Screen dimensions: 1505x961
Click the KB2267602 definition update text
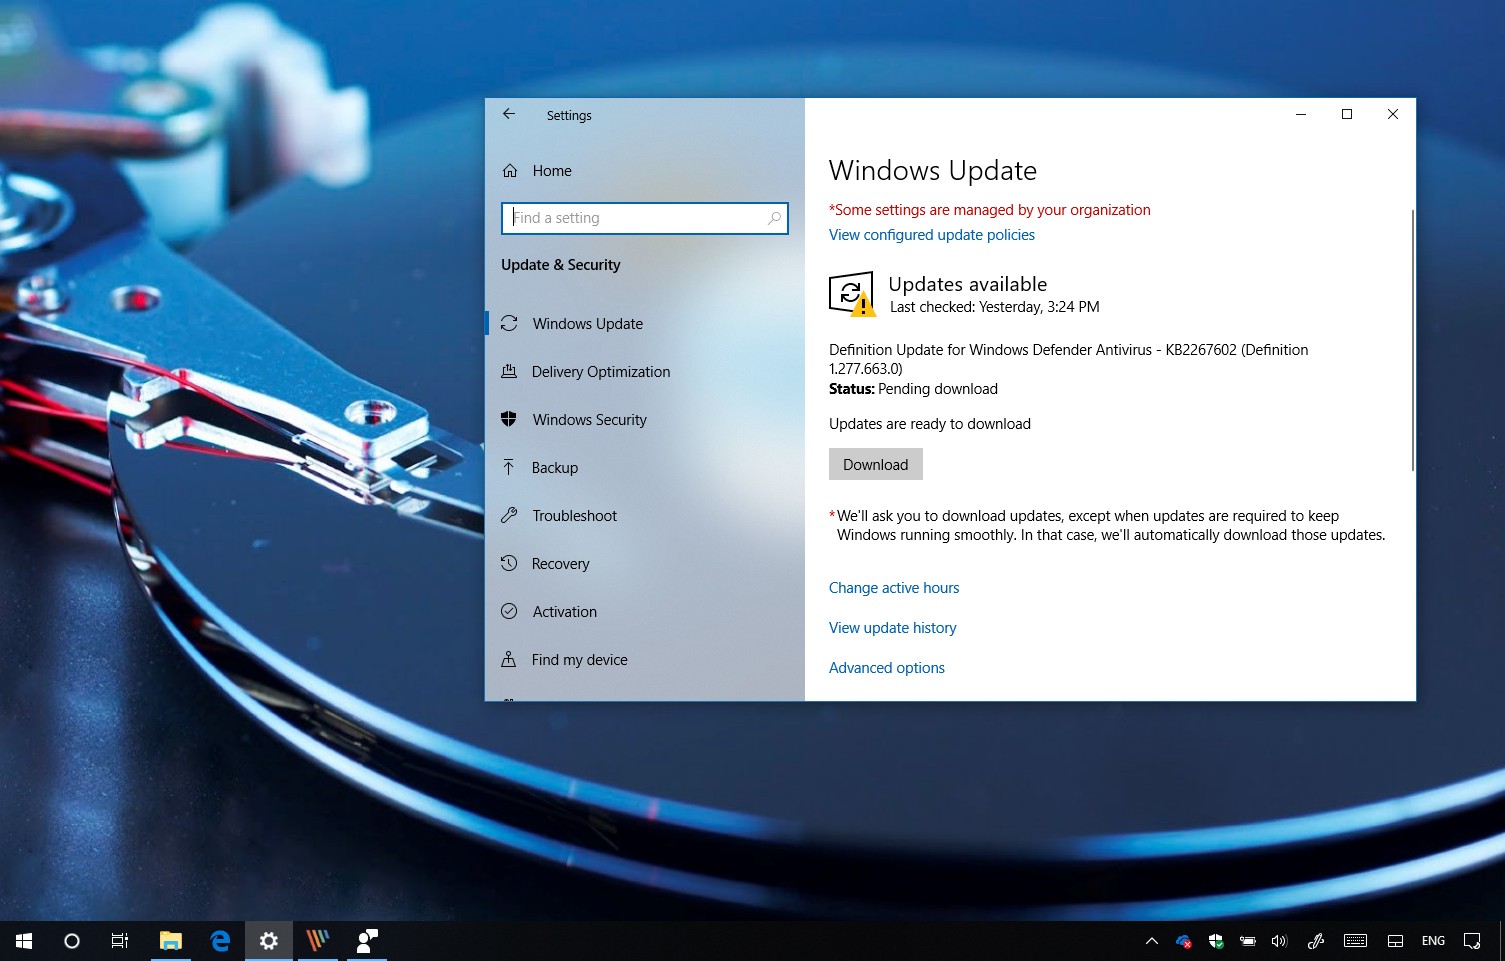[x=1069, y=359]
